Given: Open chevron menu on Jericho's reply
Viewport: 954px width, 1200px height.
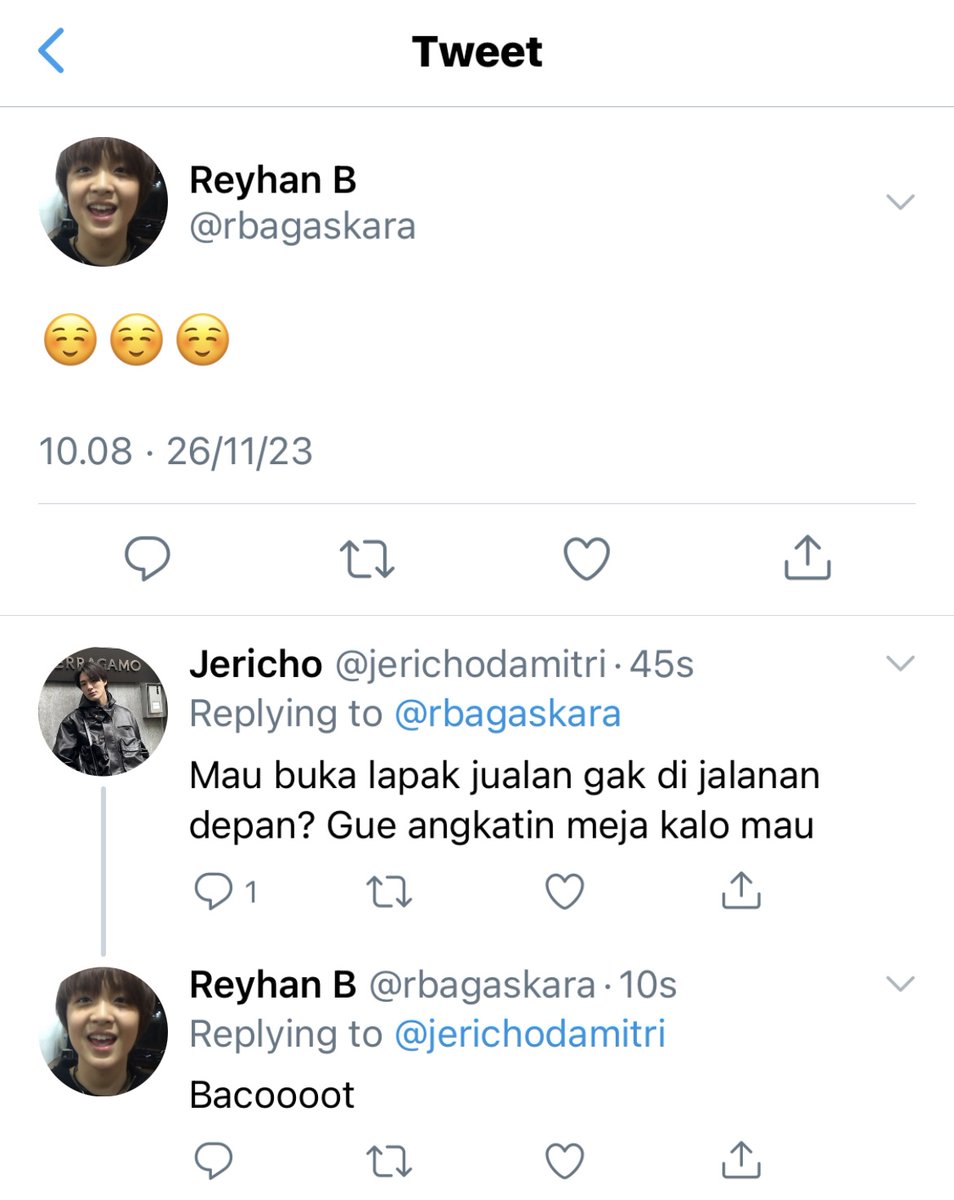Looking at the screenshot, I should tap(901, 663).
